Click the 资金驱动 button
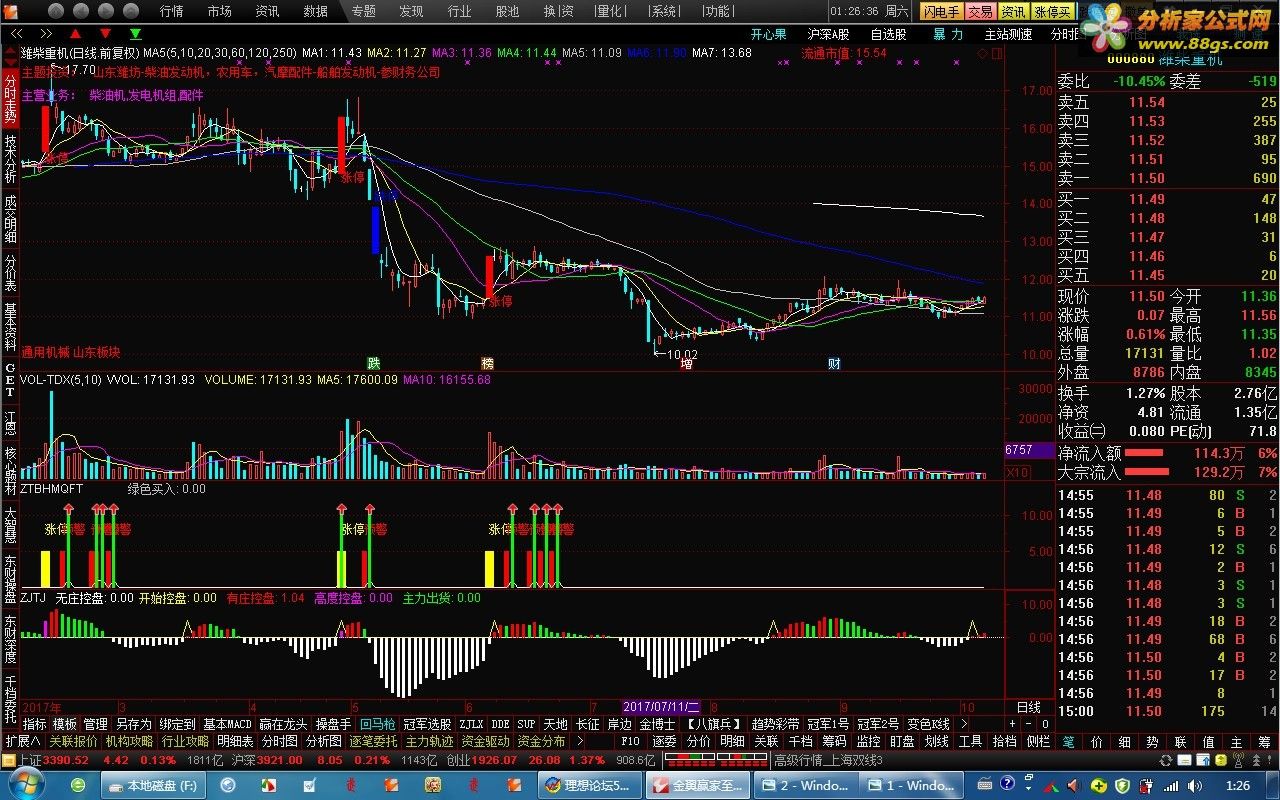The image size is (1280, 800). (485, 741)
